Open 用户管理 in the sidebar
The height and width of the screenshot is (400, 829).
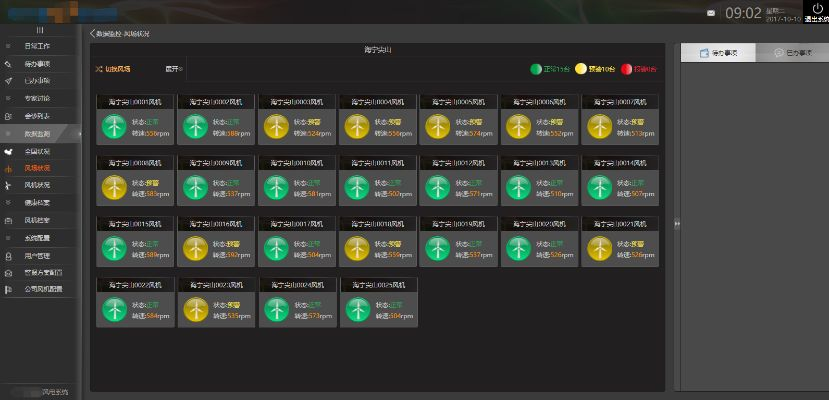point(38,256)
